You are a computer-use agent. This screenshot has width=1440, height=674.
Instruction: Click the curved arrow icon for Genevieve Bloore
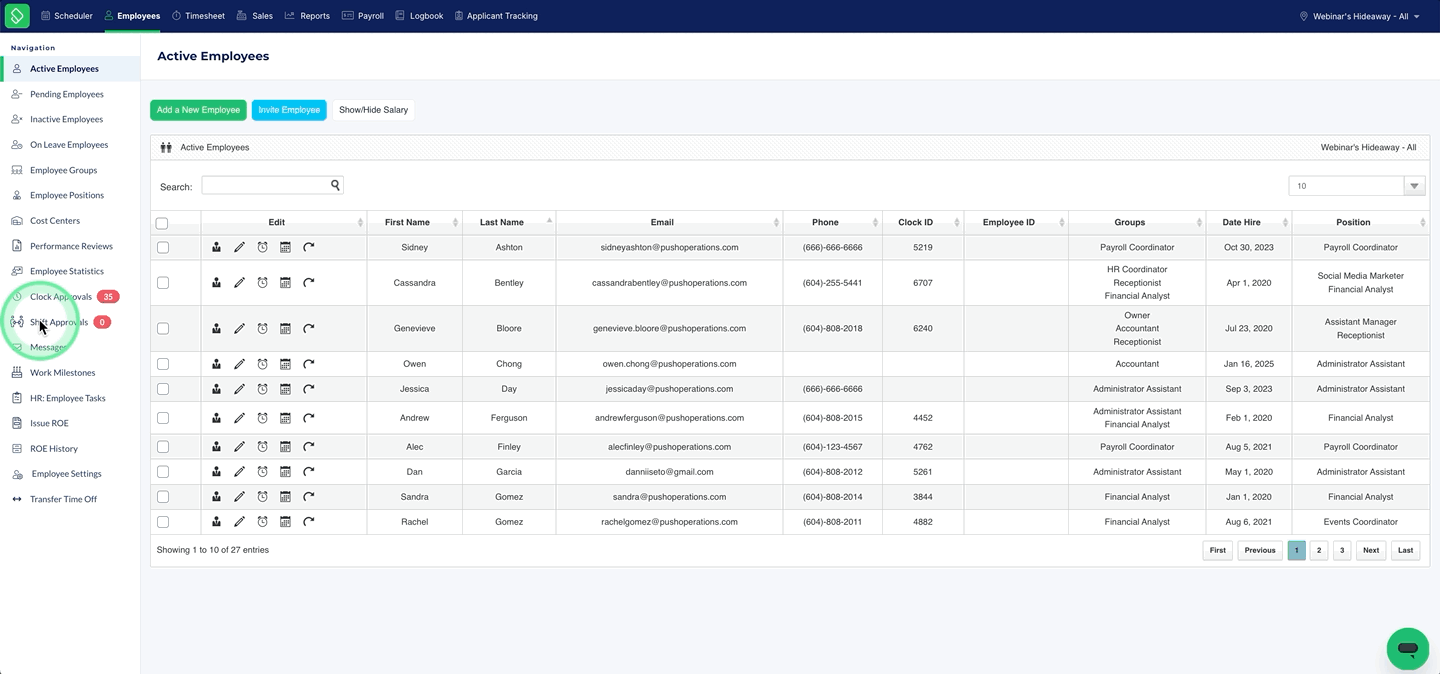(309, 328)
